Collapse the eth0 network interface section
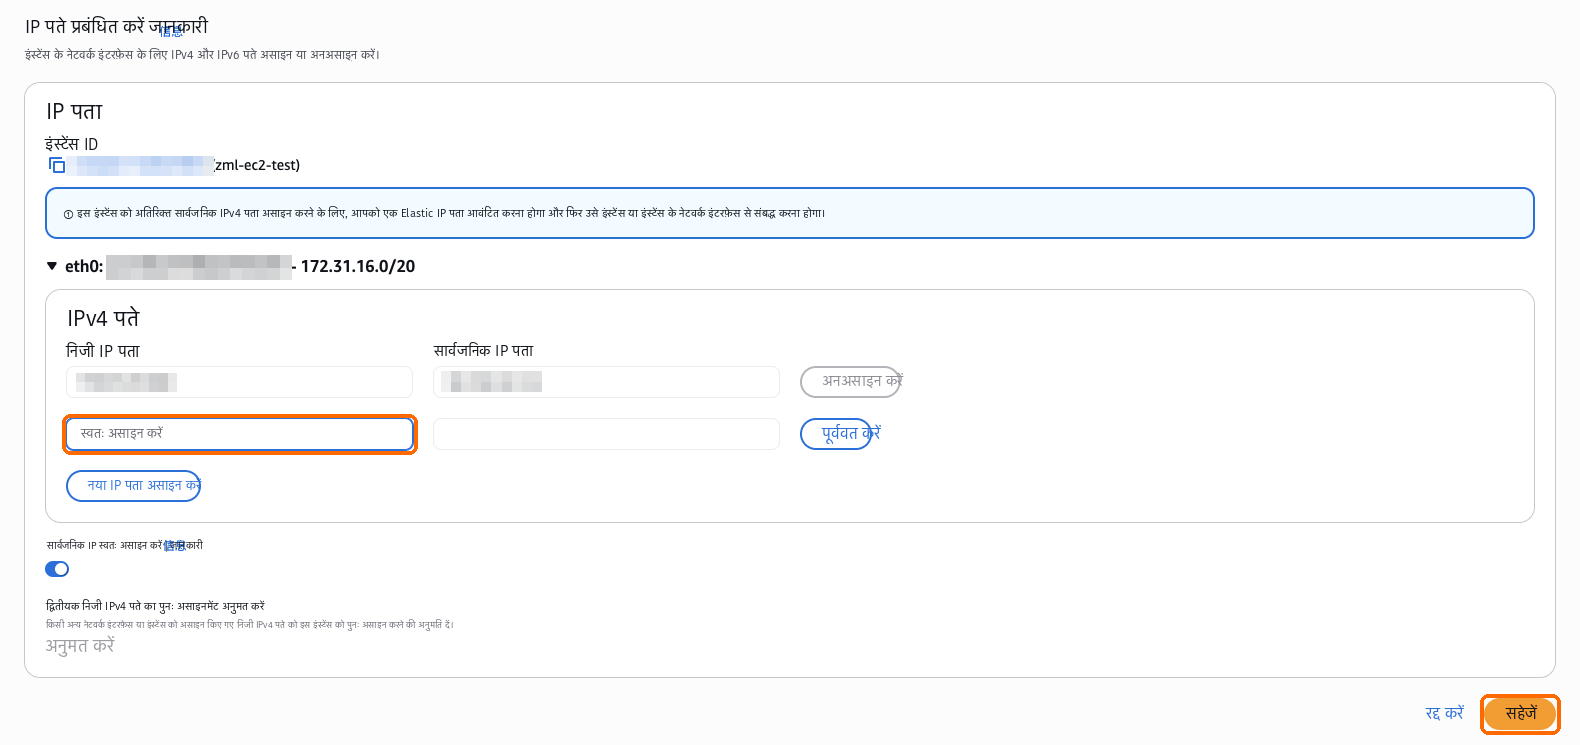The height and width of the screenshot is (745, 1580). point(52,266)
